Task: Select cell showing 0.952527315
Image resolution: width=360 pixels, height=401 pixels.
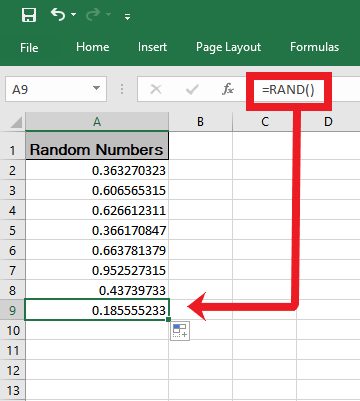Action: 97,270
